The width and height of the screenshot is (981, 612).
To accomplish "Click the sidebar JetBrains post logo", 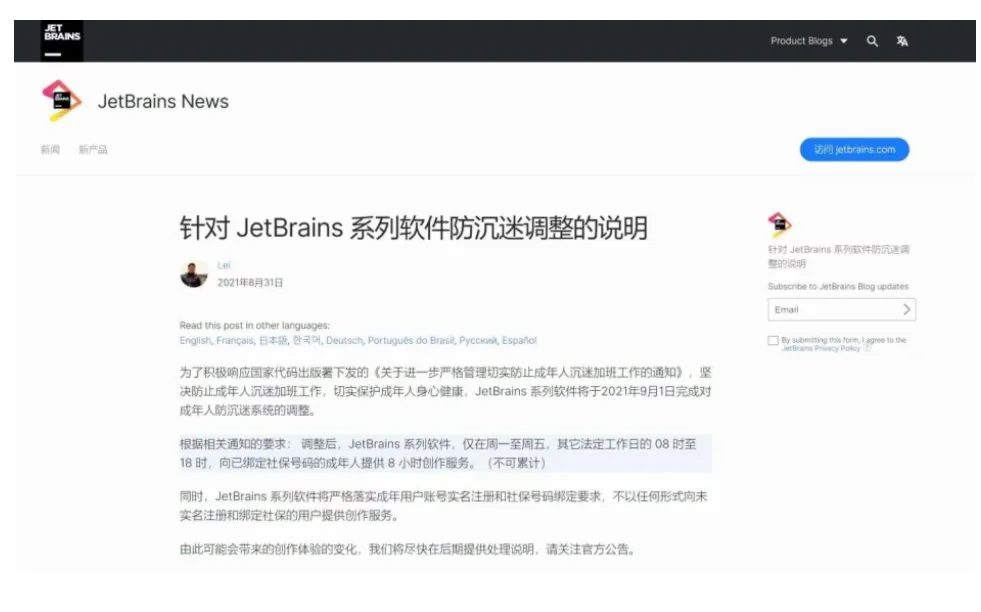I will pos(780,225).
